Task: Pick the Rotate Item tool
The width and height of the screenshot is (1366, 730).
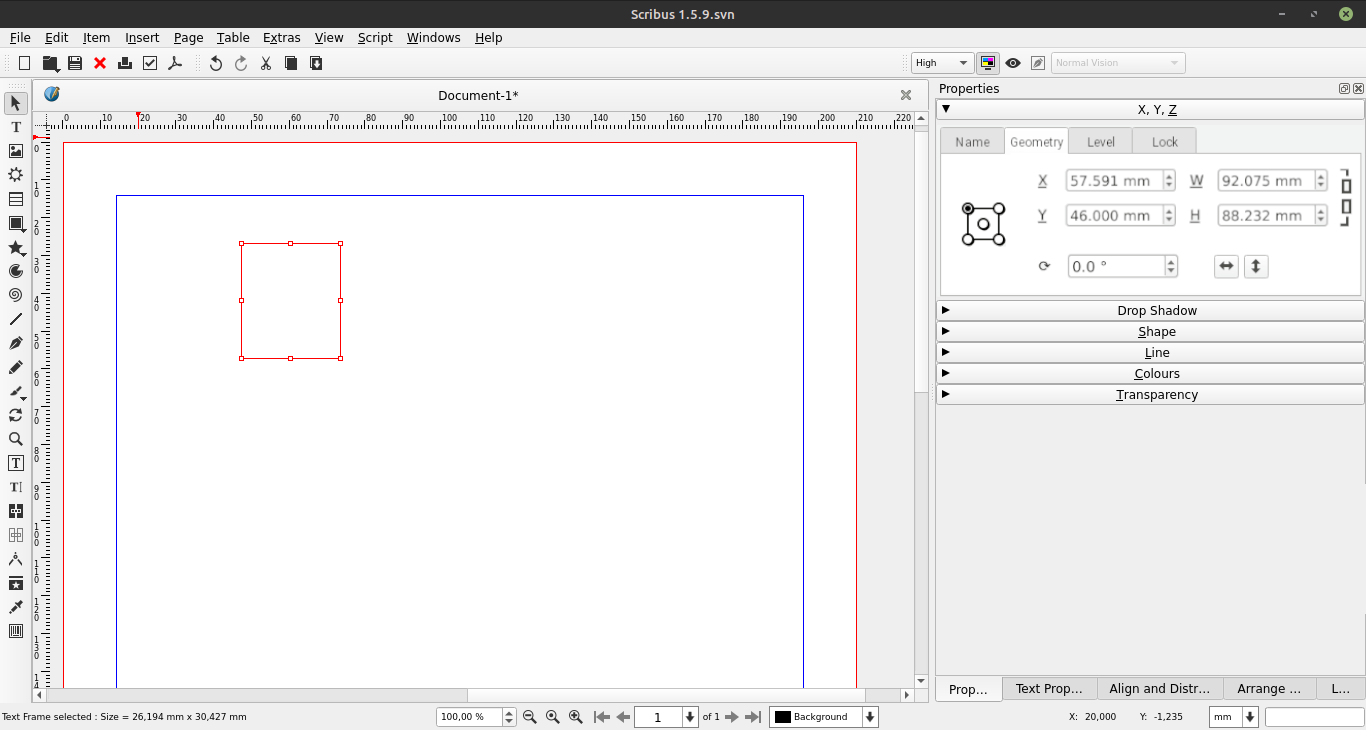Action: point(16,415)
